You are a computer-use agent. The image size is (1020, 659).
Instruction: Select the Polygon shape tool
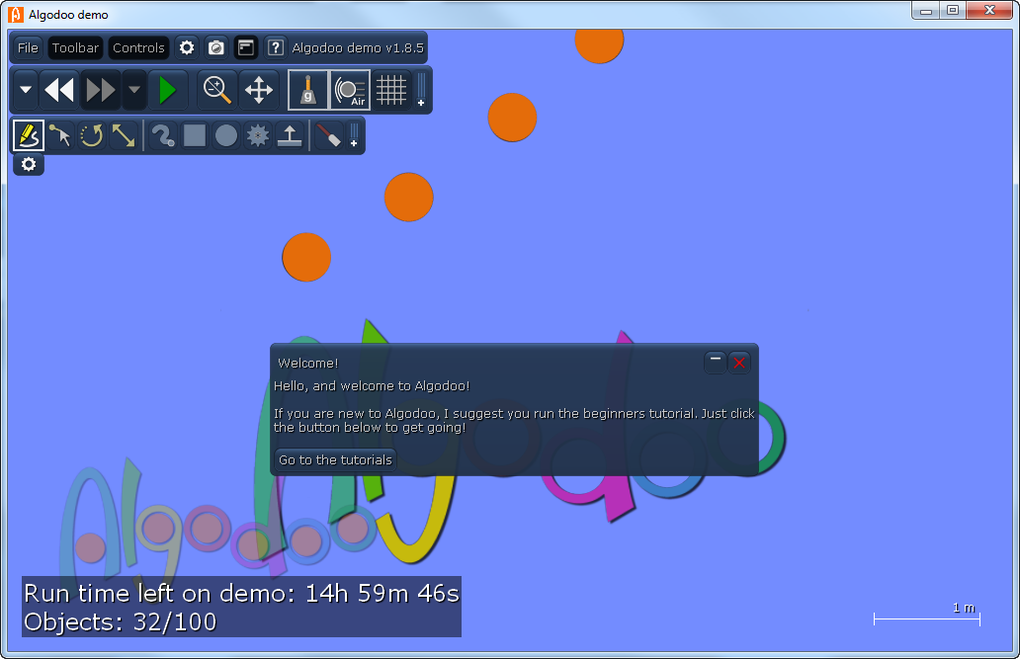pos(163,135)
